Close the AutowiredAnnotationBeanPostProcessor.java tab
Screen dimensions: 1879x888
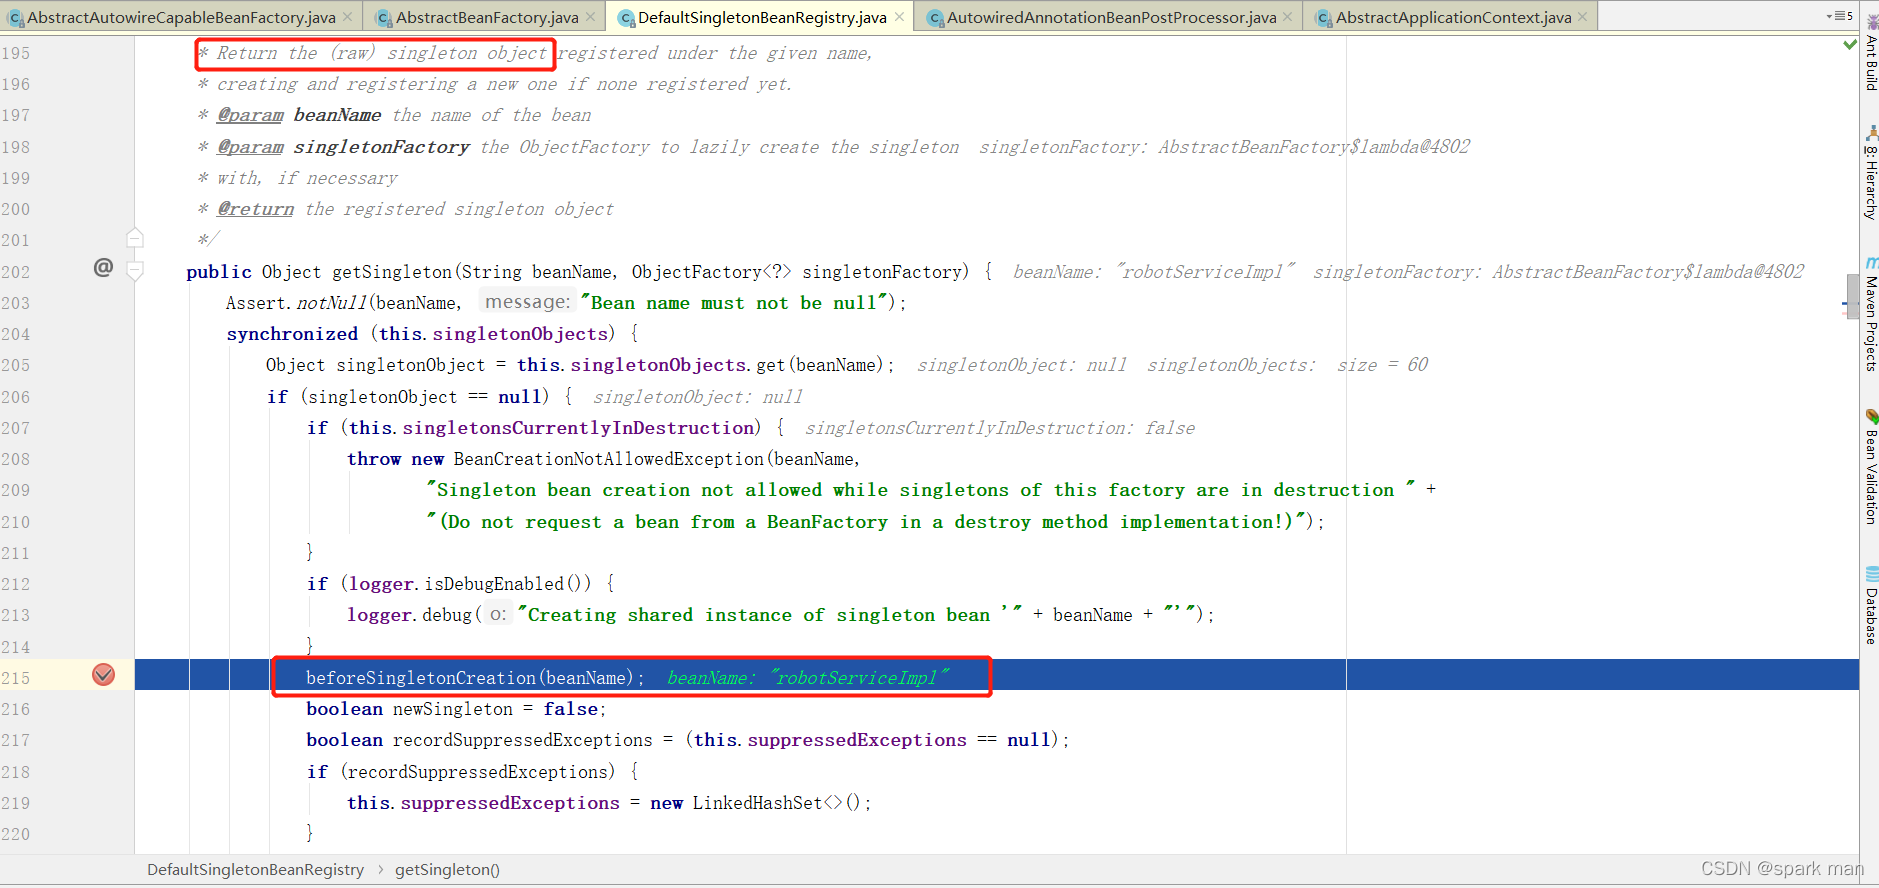(1287, 17)
